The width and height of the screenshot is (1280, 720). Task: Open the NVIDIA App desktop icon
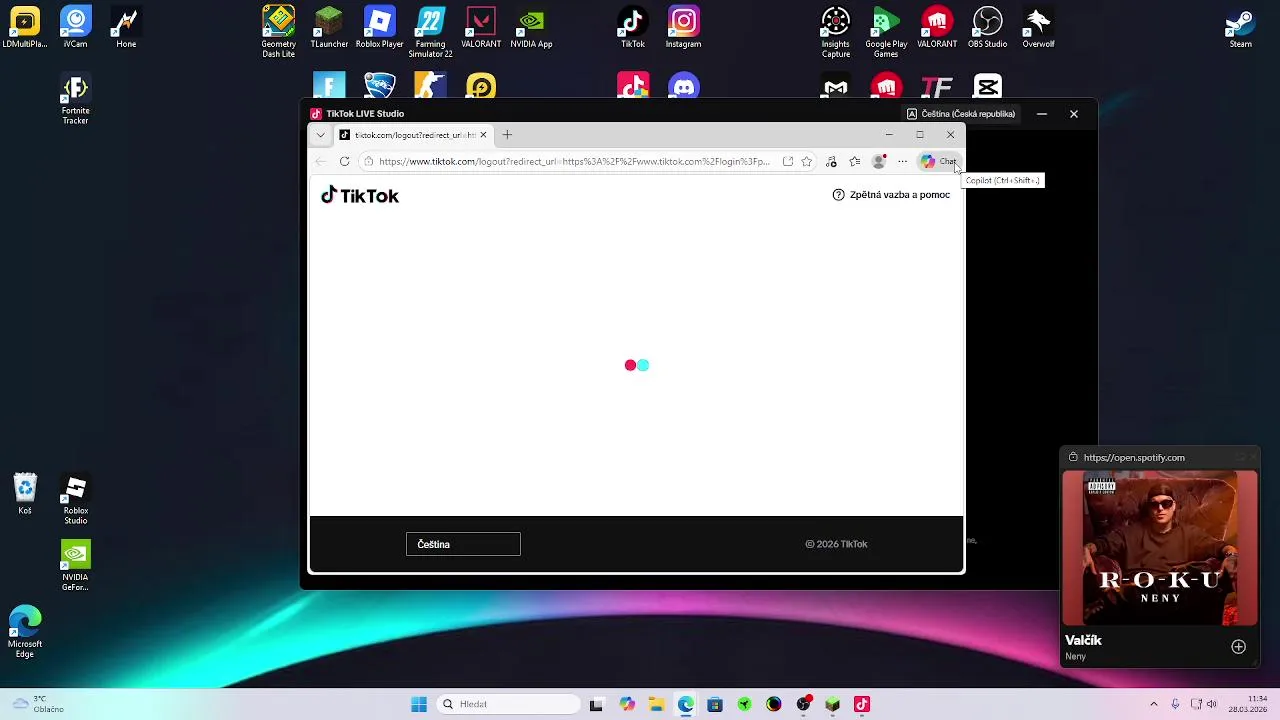pos(532,27)
